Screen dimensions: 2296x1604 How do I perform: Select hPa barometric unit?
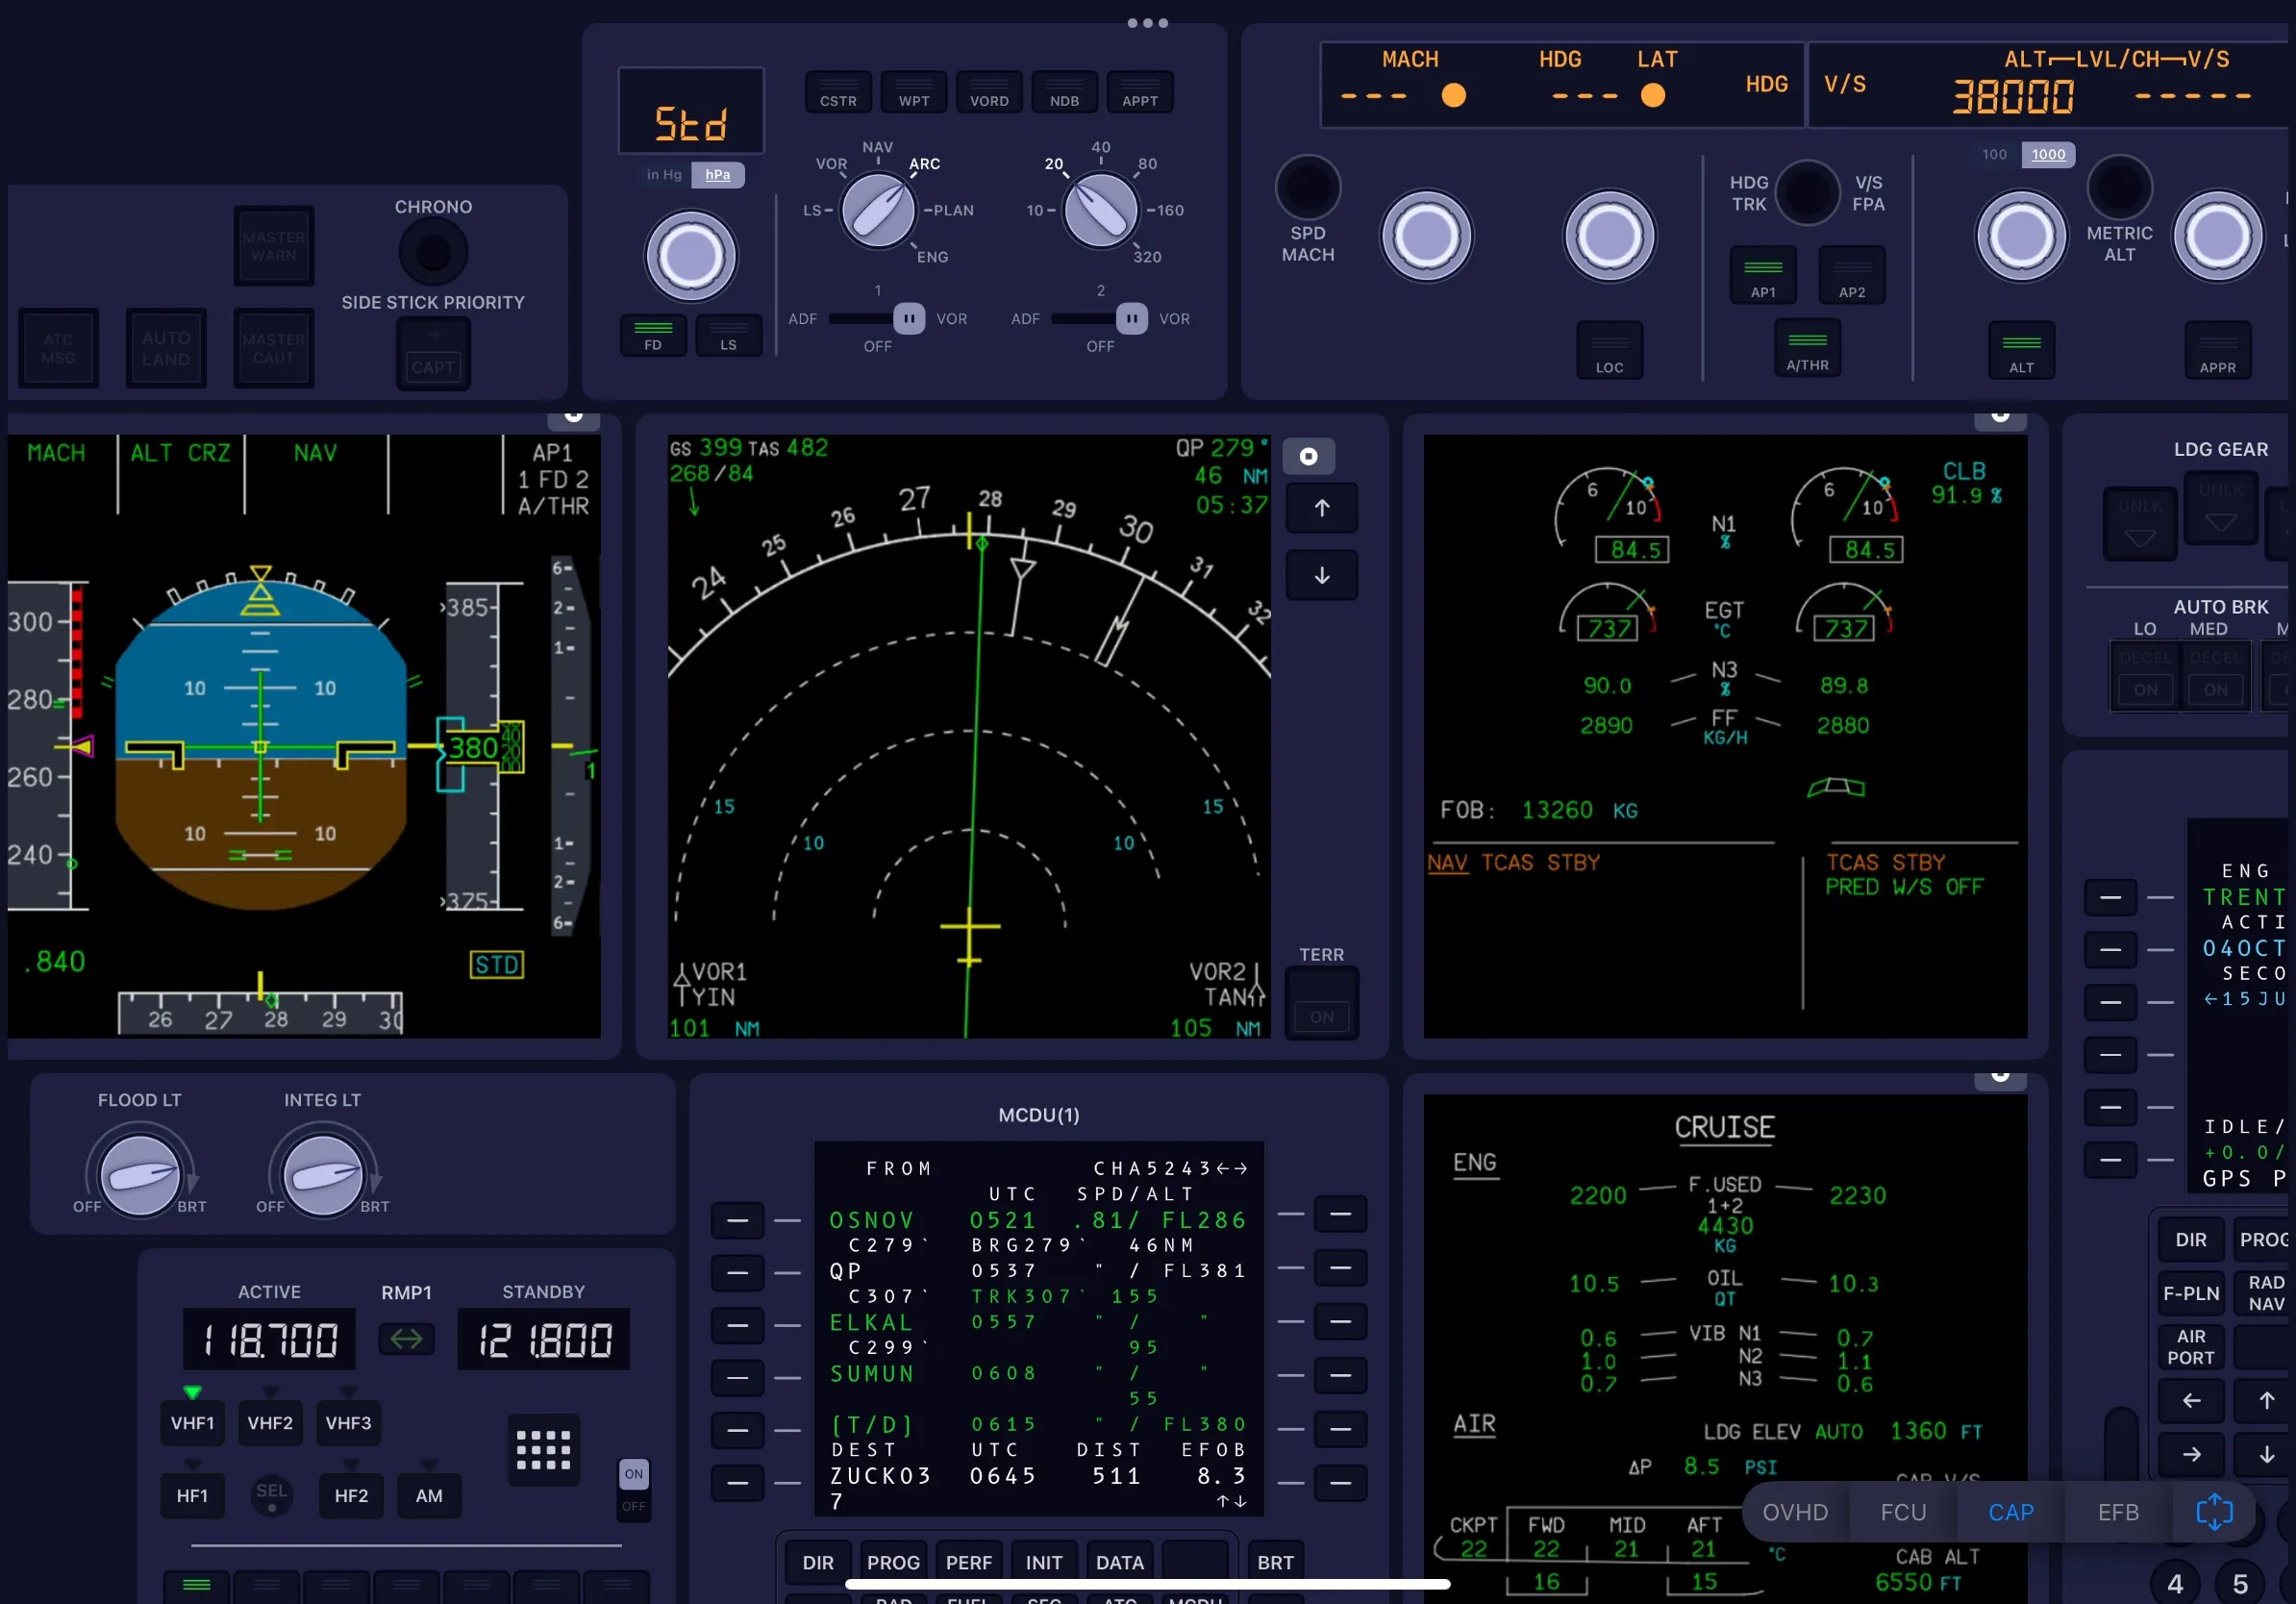(718, 174)
